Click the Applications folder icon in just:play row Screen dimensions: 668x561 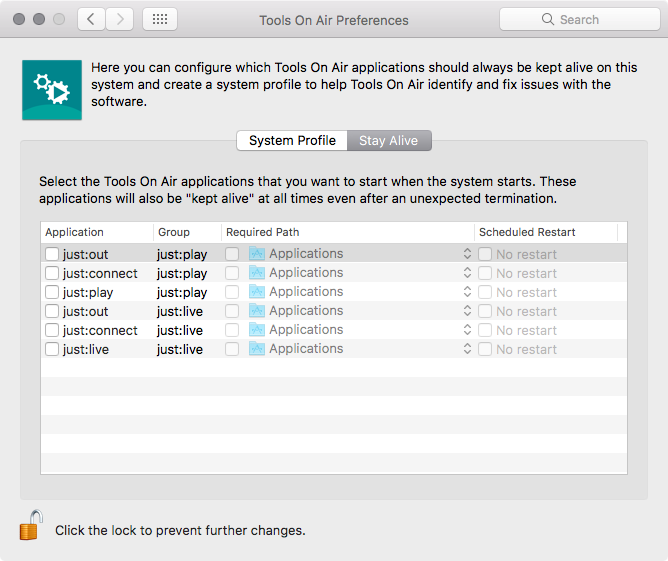click(257, 292)
